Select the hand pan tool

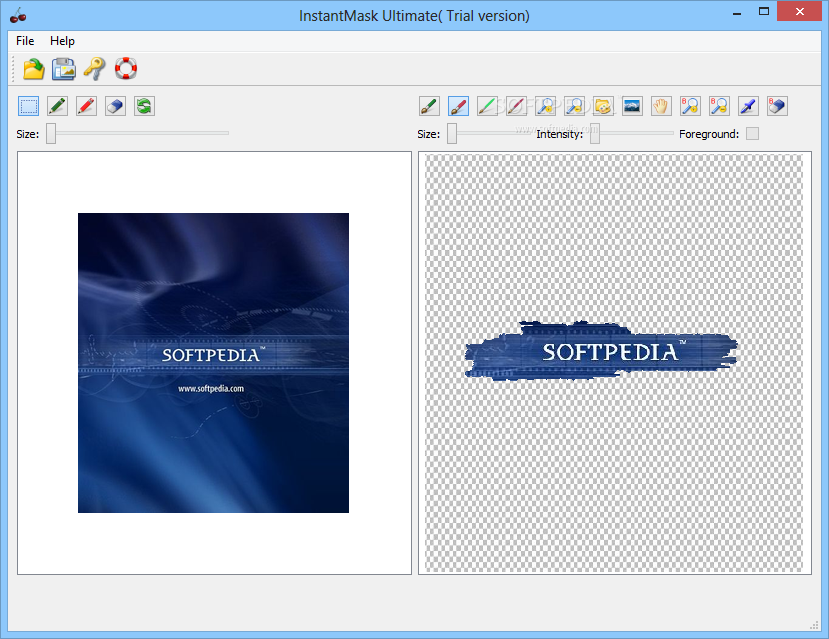click(661, 106)
